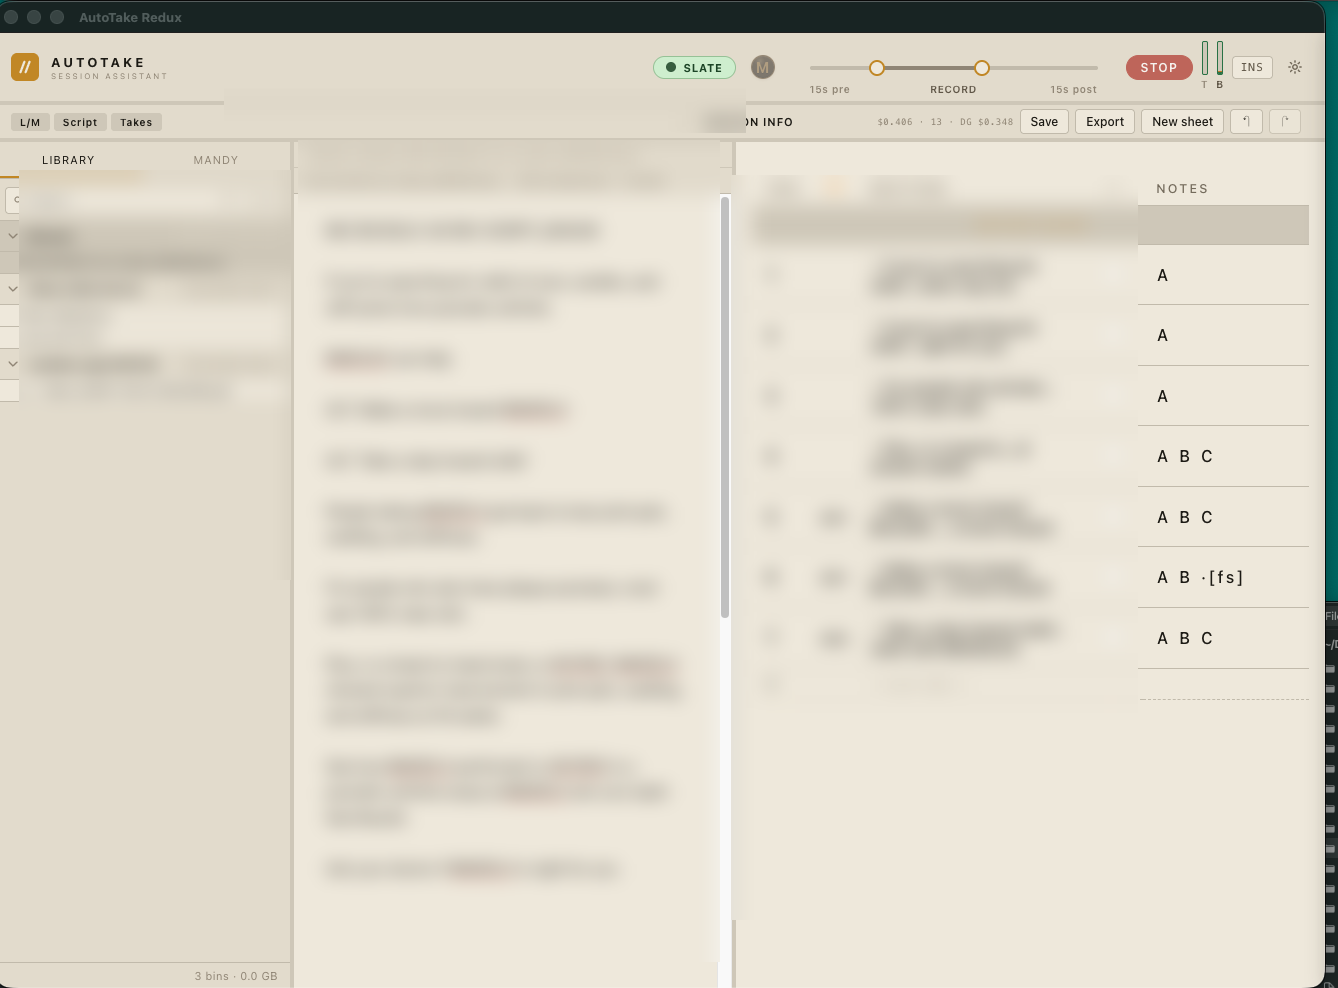Click the empty dashed notes row
This screenshot has width=1338, height=988.
pyautogui.click(x=1223, y=684)
